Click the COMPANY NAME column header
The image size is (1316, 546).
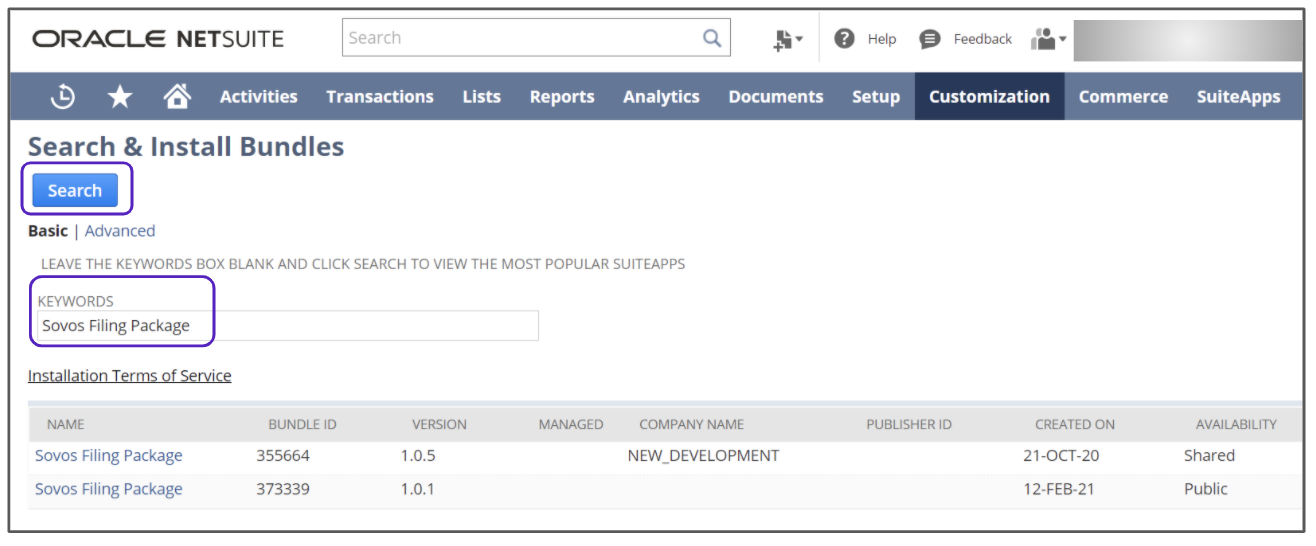pyautogui.click(x=692, y=424)
